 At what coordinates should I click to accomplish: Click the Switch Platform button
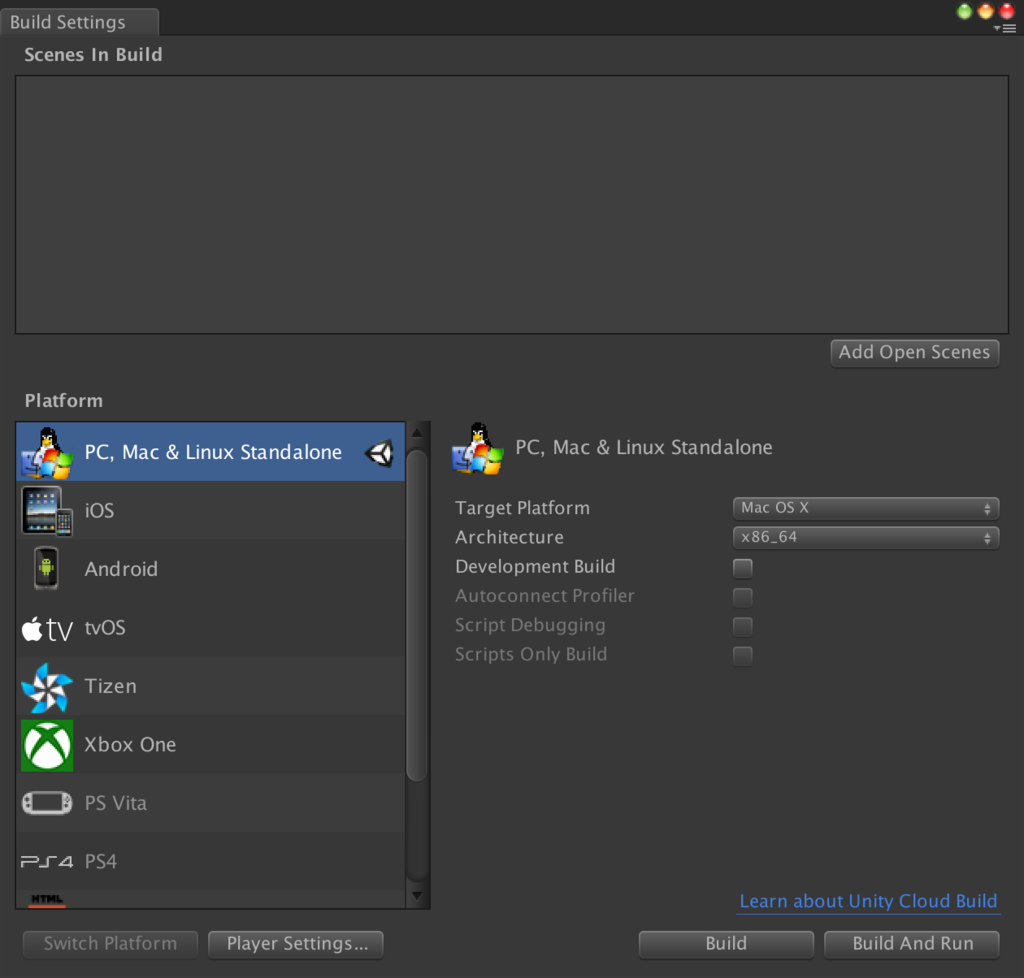coord(110,944)
